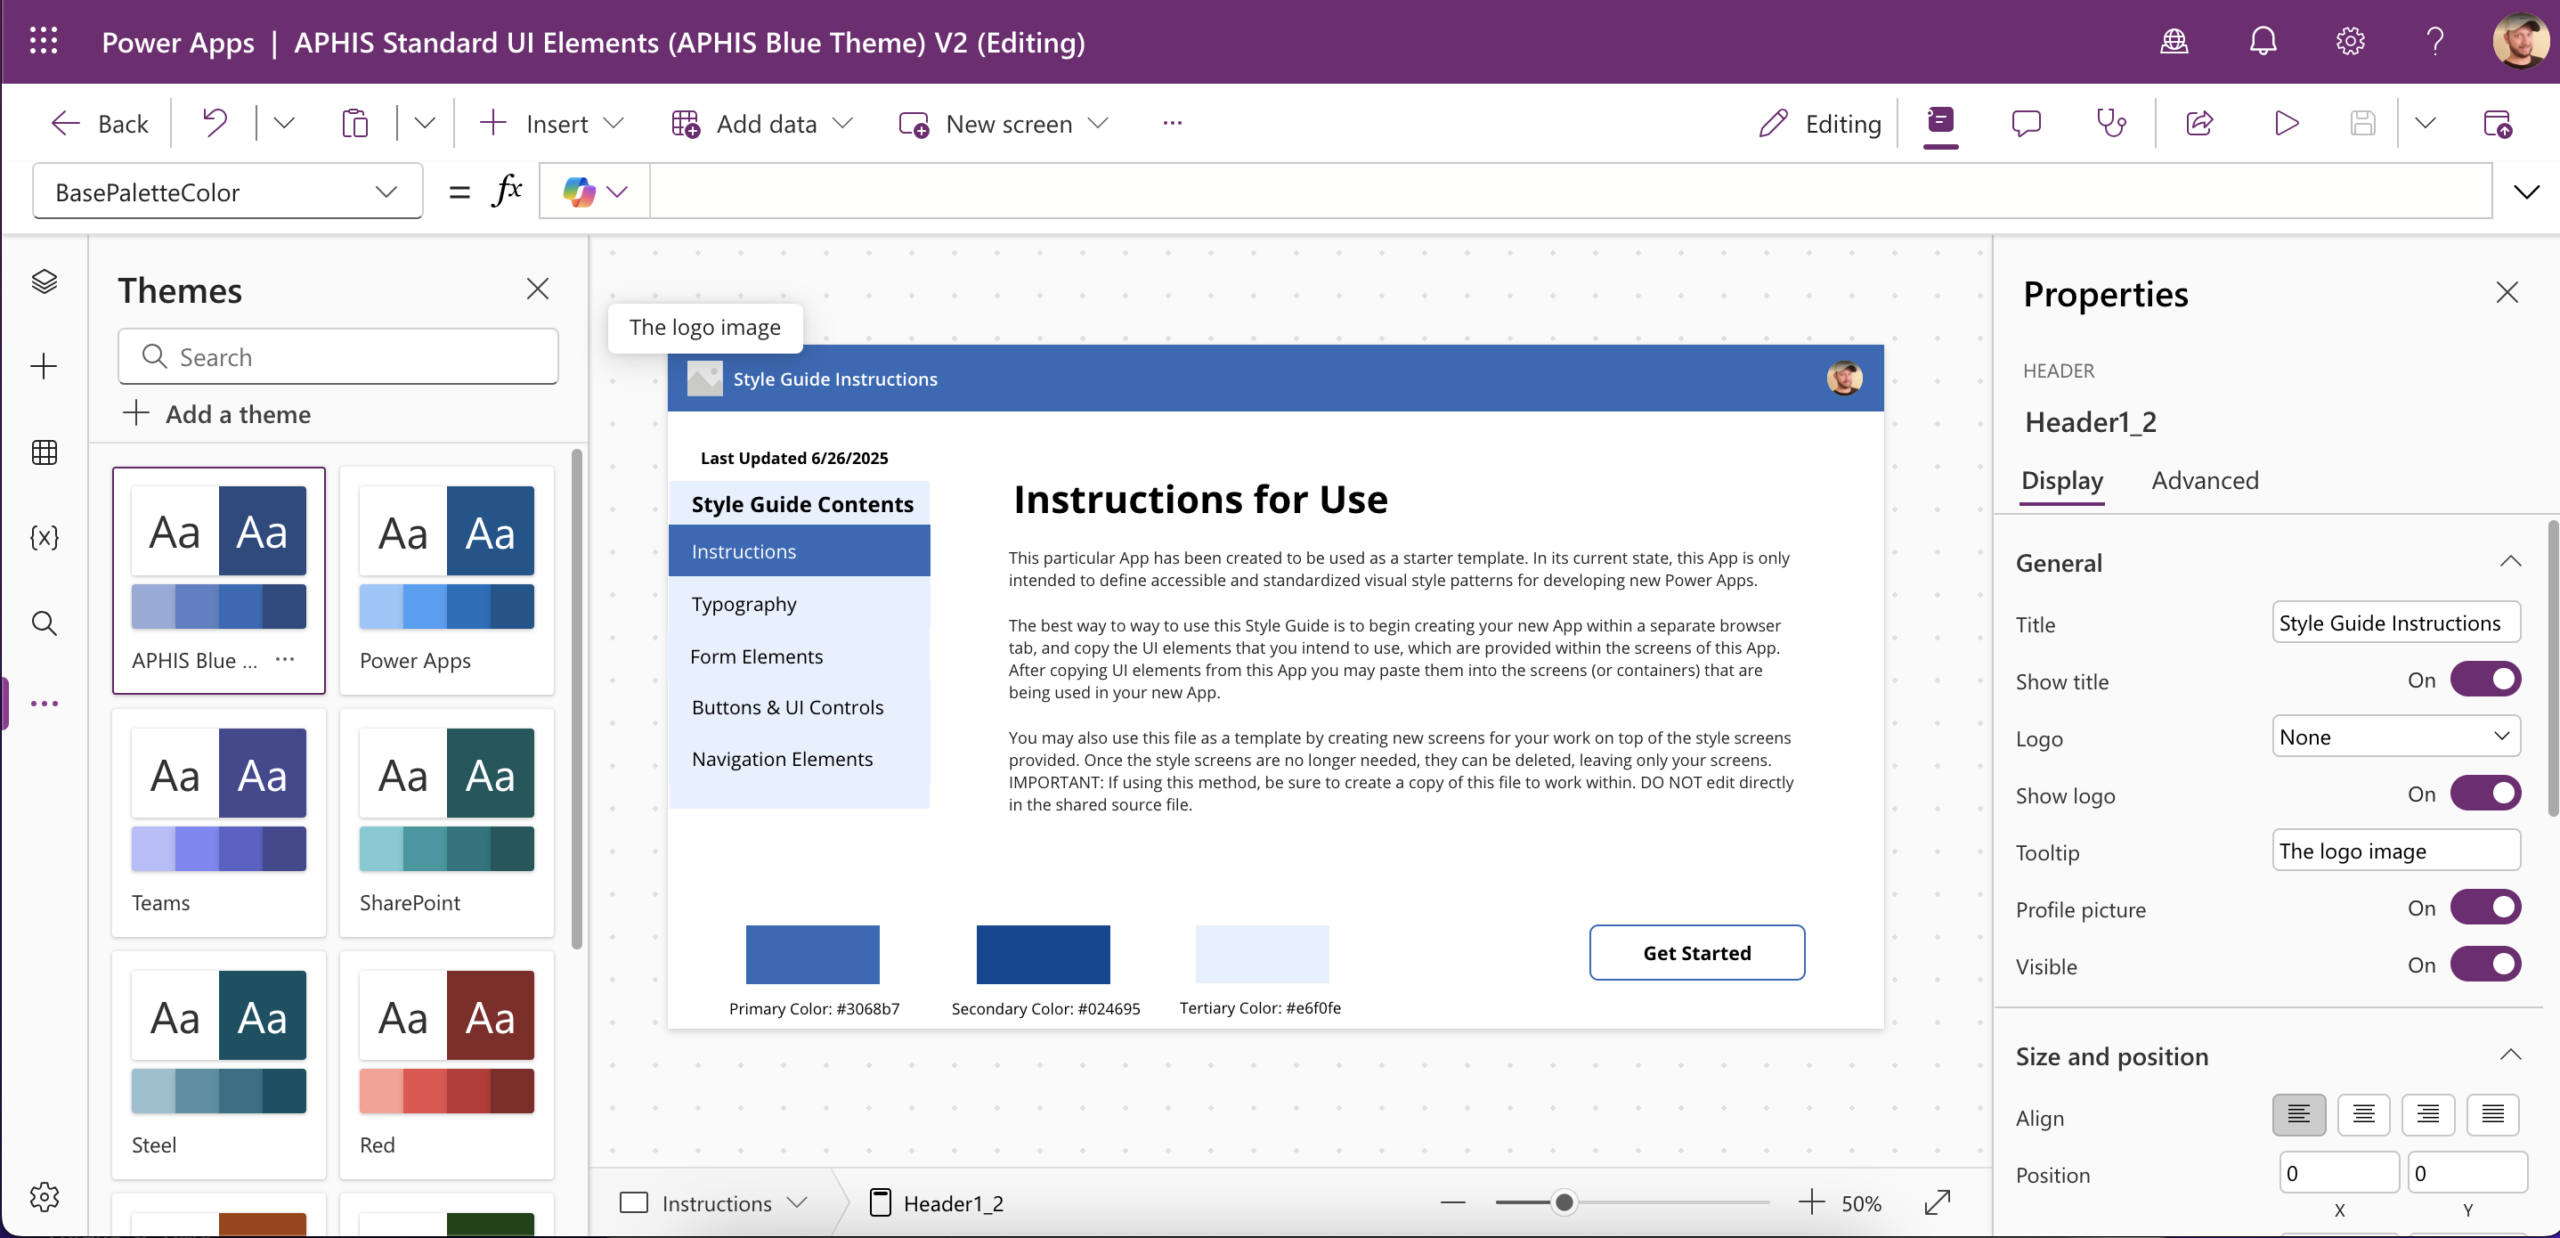Switch off the Show logo toggle

point(2485,794)
